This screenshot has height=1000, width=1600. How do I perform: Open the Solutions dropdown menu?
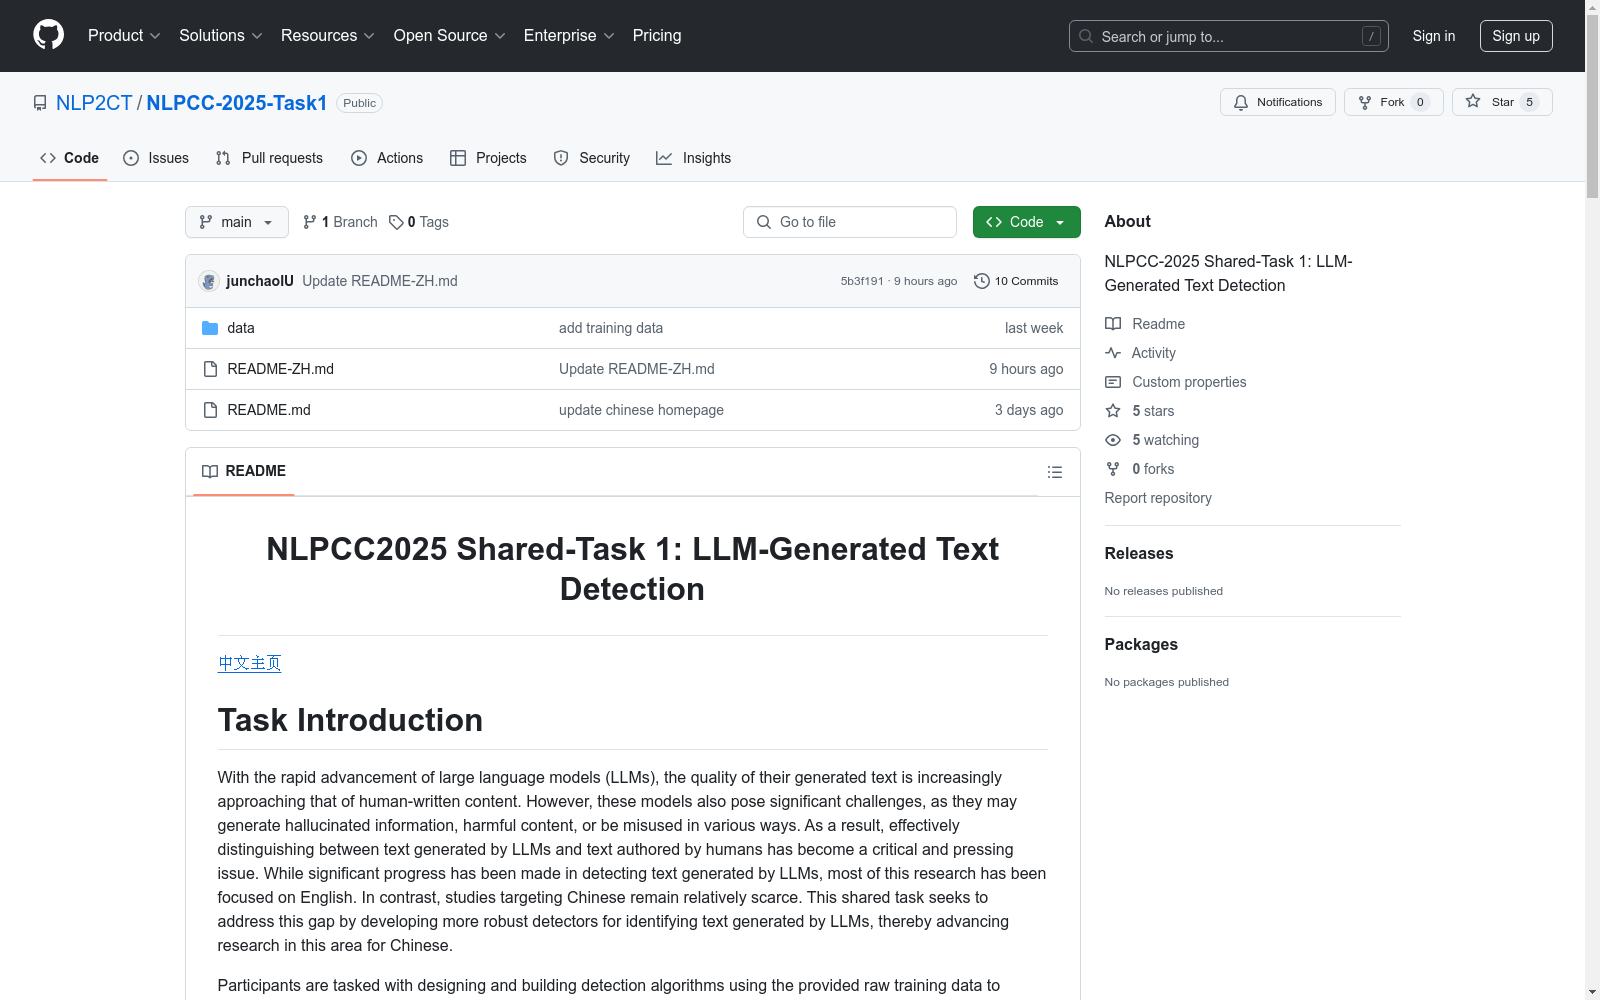tap(220, 36)
